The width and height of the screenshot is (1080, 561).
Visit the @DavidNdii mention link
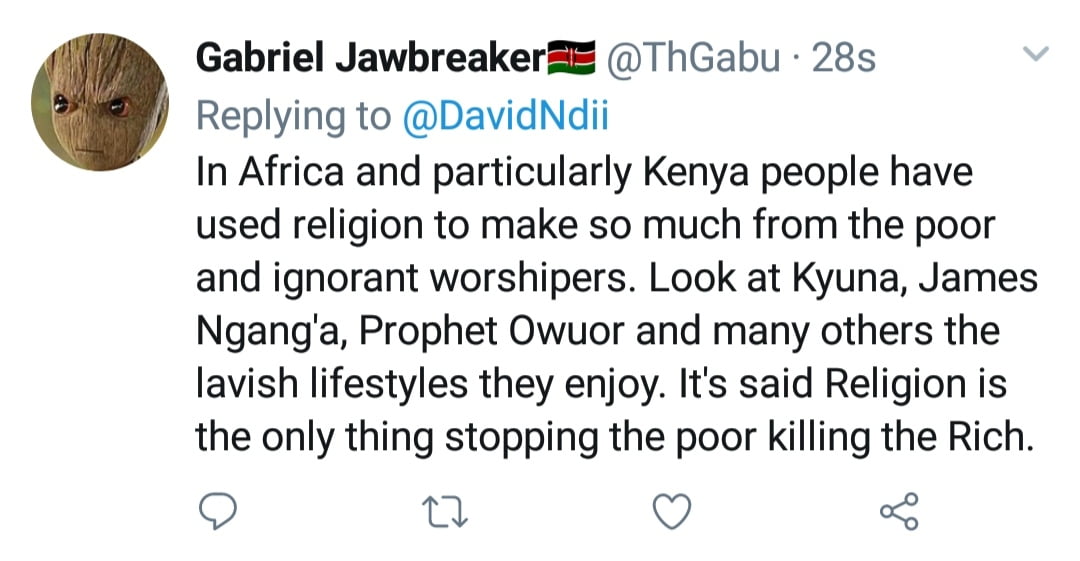504,117
